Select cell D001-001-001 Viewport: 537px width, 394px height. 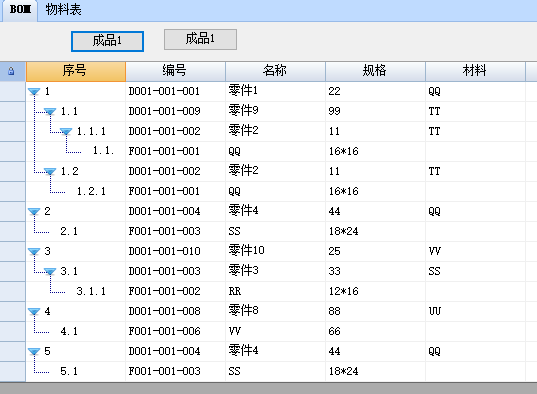(175, 91)
